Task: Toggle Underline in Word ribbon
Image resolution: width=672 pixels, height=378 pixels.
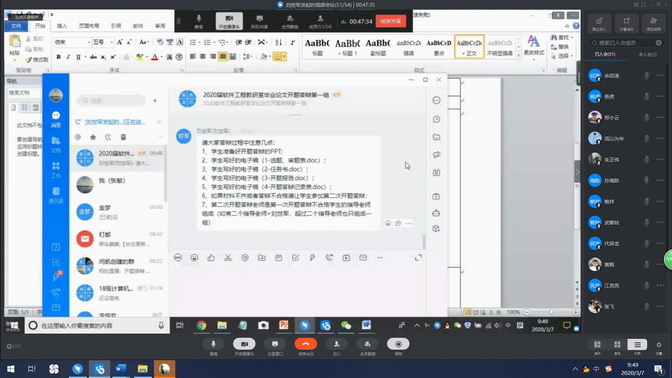Action: click(x=78, y=57)
